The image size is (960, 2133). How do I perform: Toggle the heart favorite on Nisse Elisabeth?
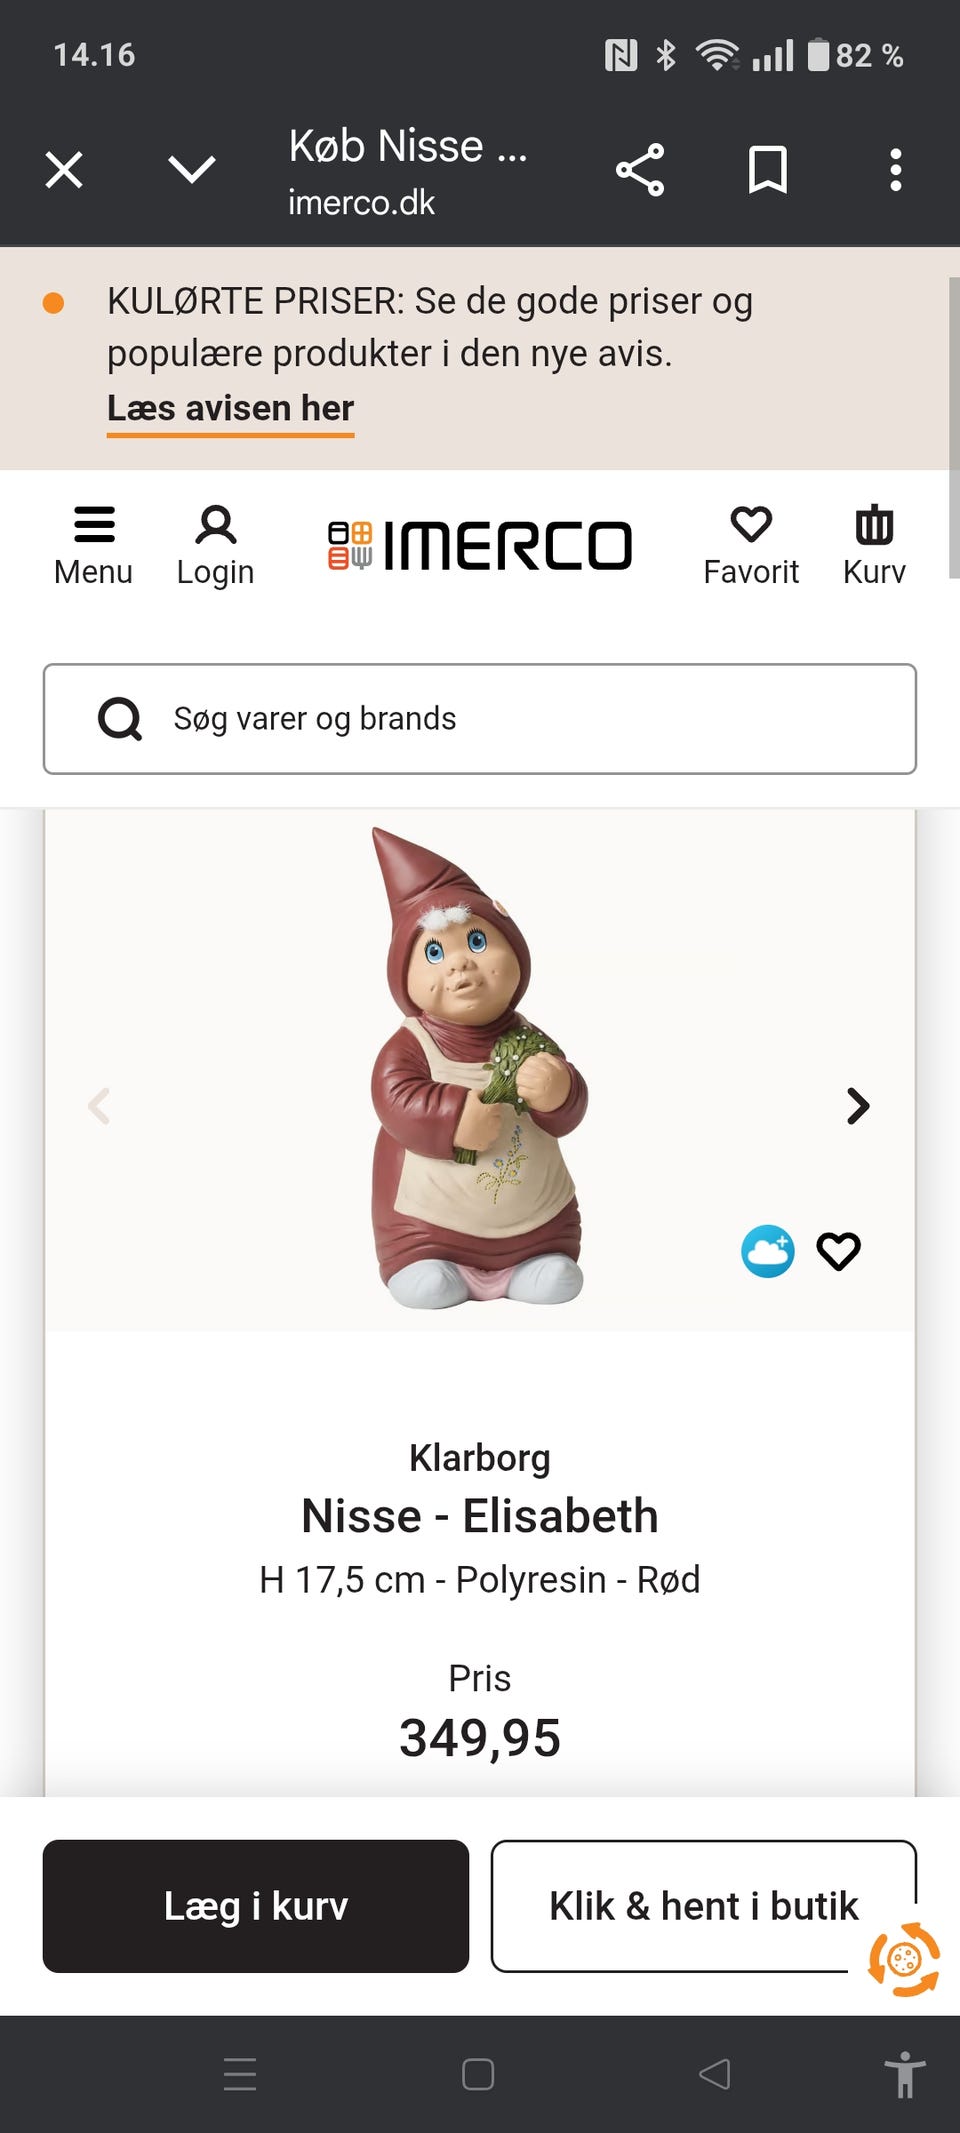tap(838, 1251)
